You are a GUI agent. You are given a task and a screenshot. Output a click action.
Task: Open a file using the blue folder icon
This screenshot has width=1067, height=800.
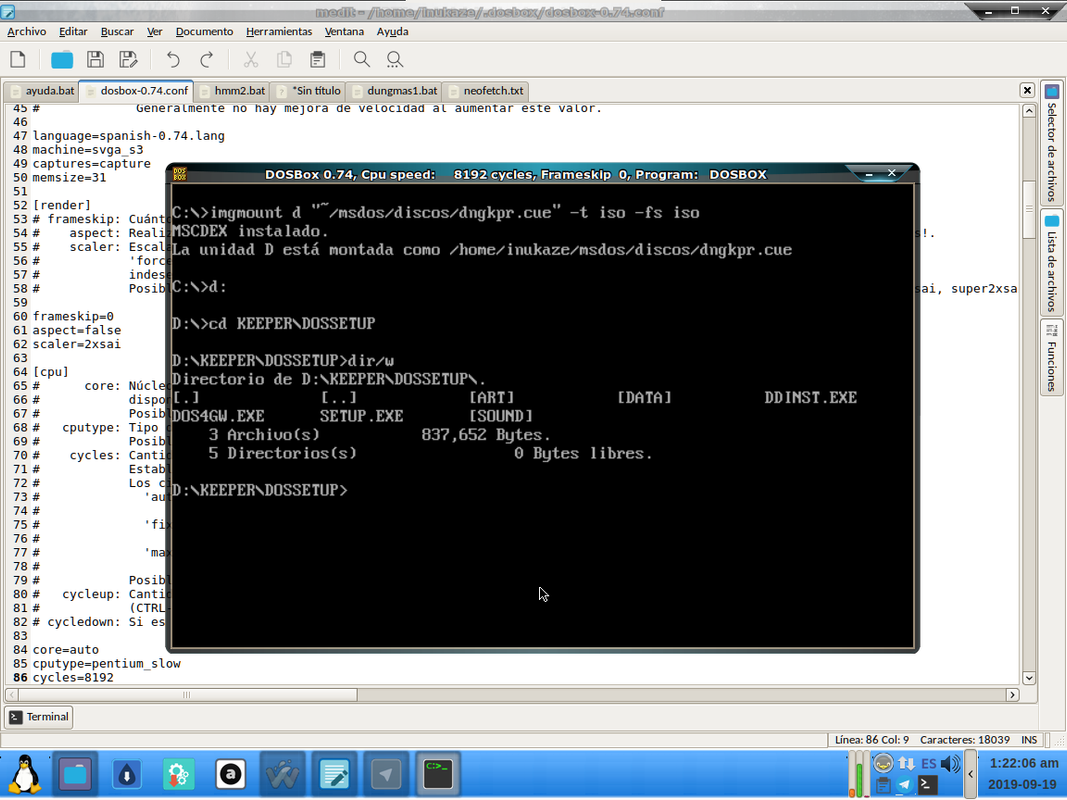(x=62, y=60)
